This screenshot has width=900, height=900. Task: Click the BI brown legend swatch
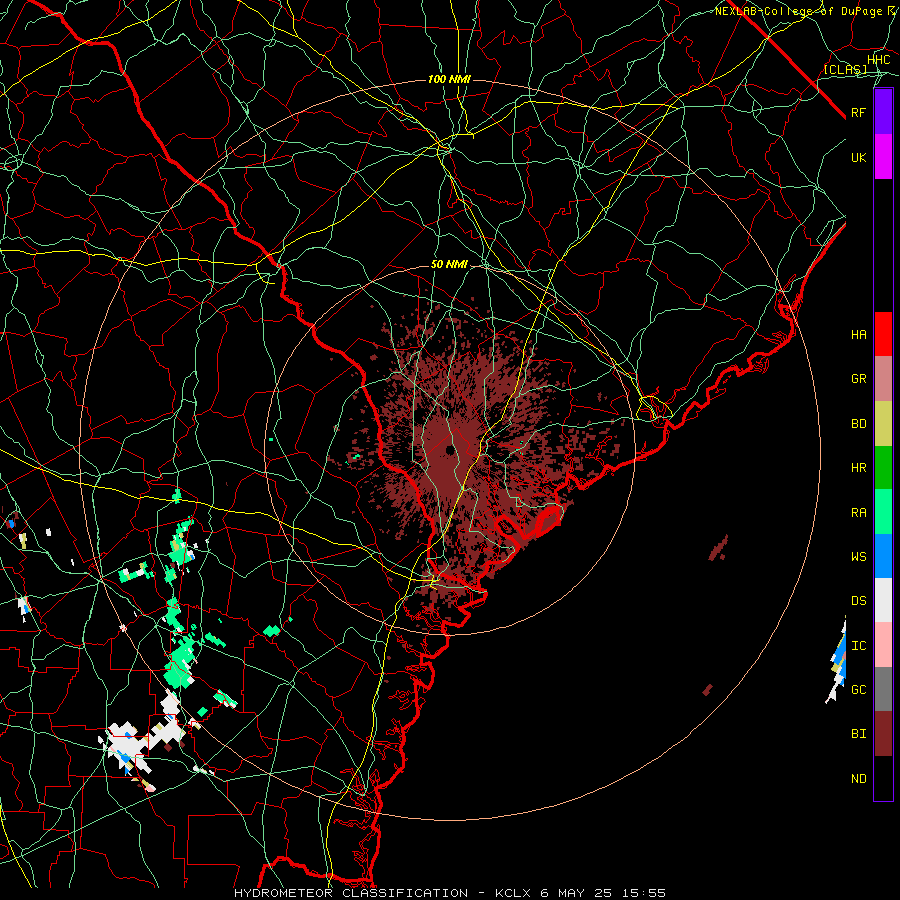pyautogui.click(x=883, y=734)
